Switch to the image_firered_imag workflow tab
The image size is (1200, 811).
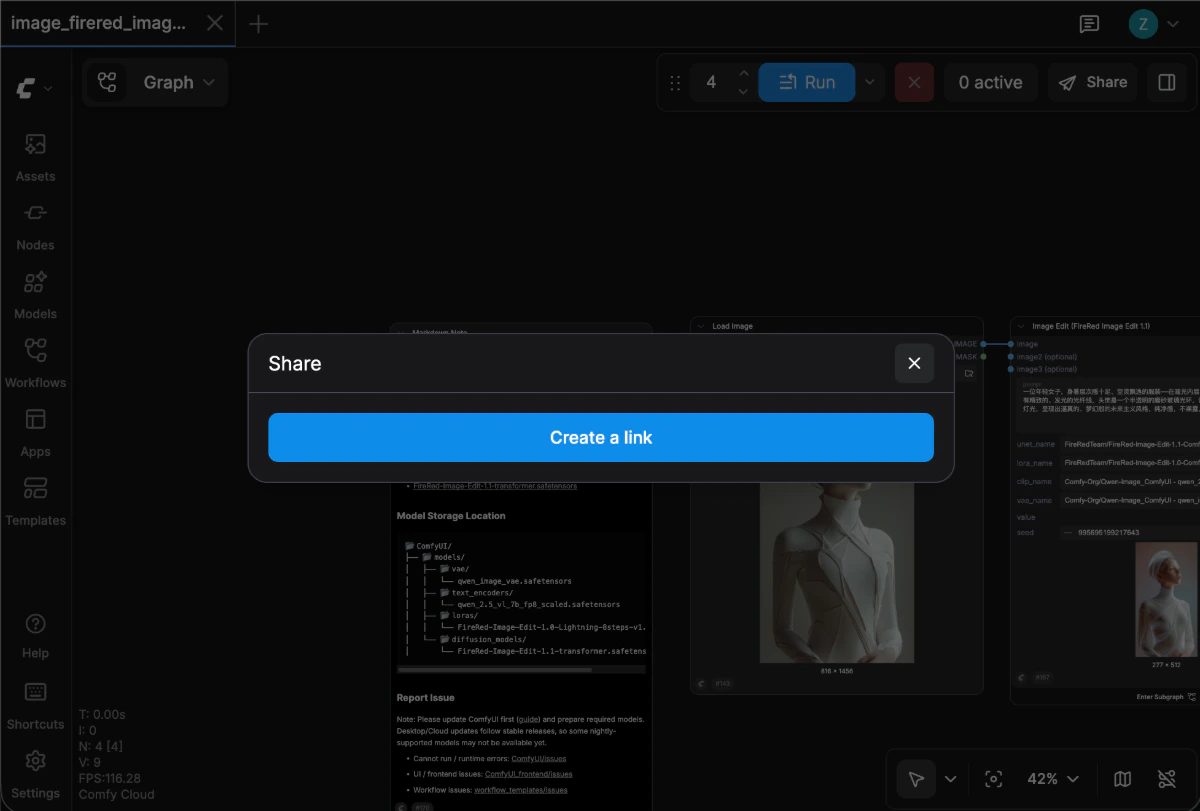pyautogui.click(x=100, y=23)
